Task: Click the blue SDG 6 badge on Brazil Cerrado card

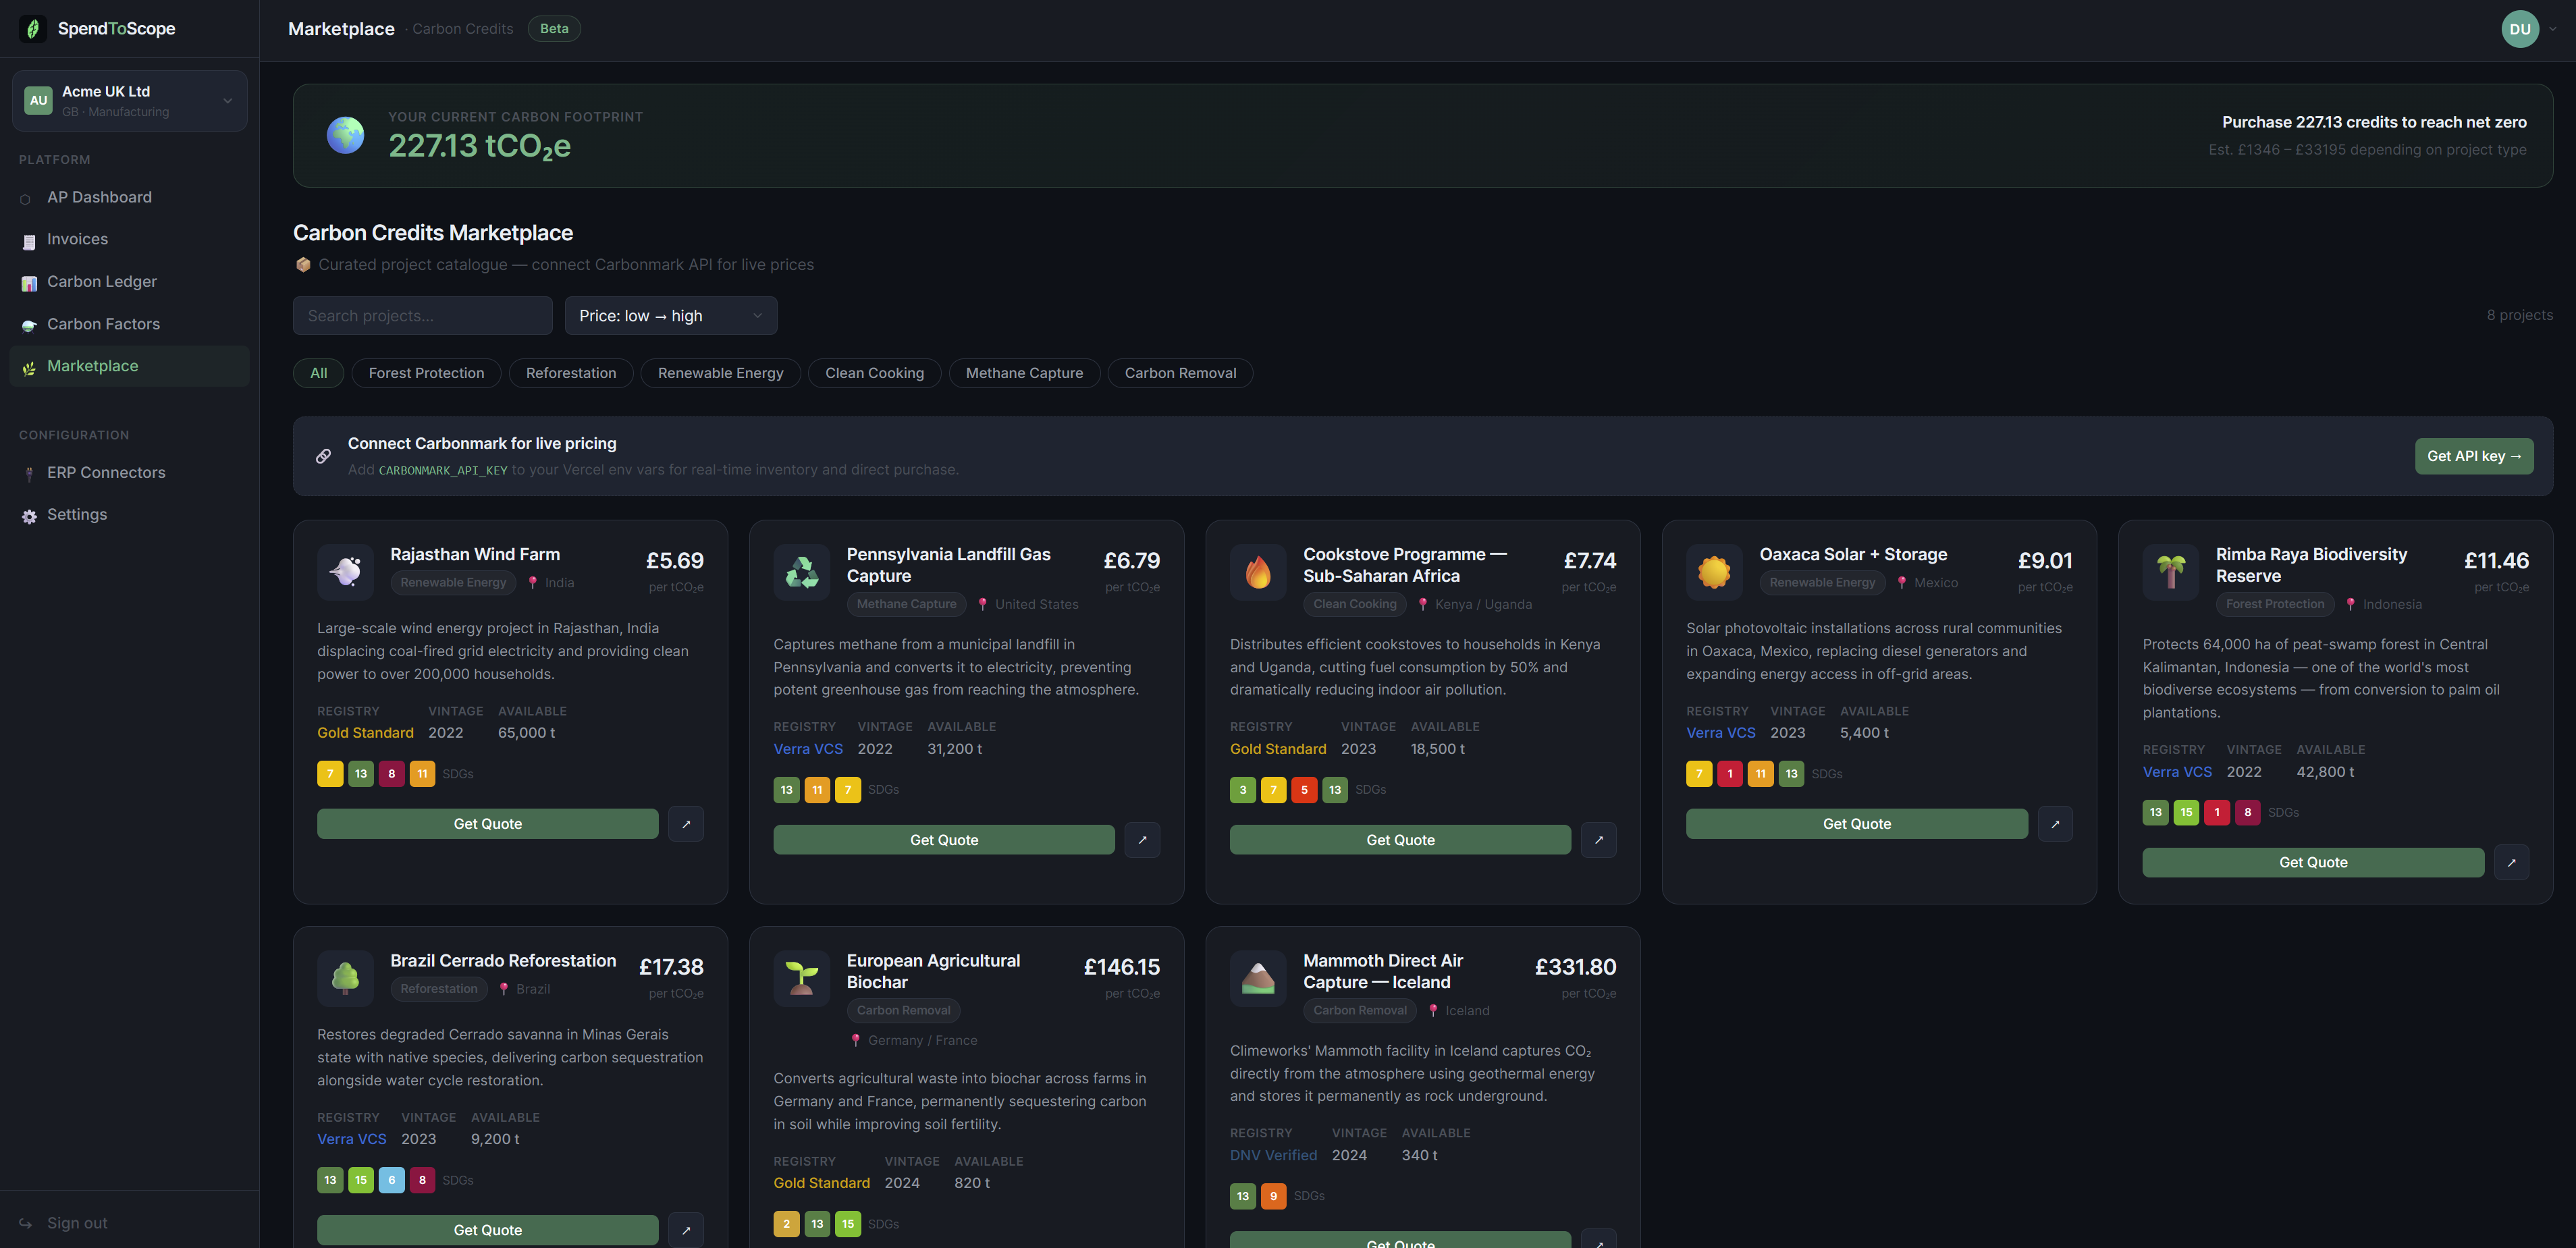Action: coord(391,1180)
